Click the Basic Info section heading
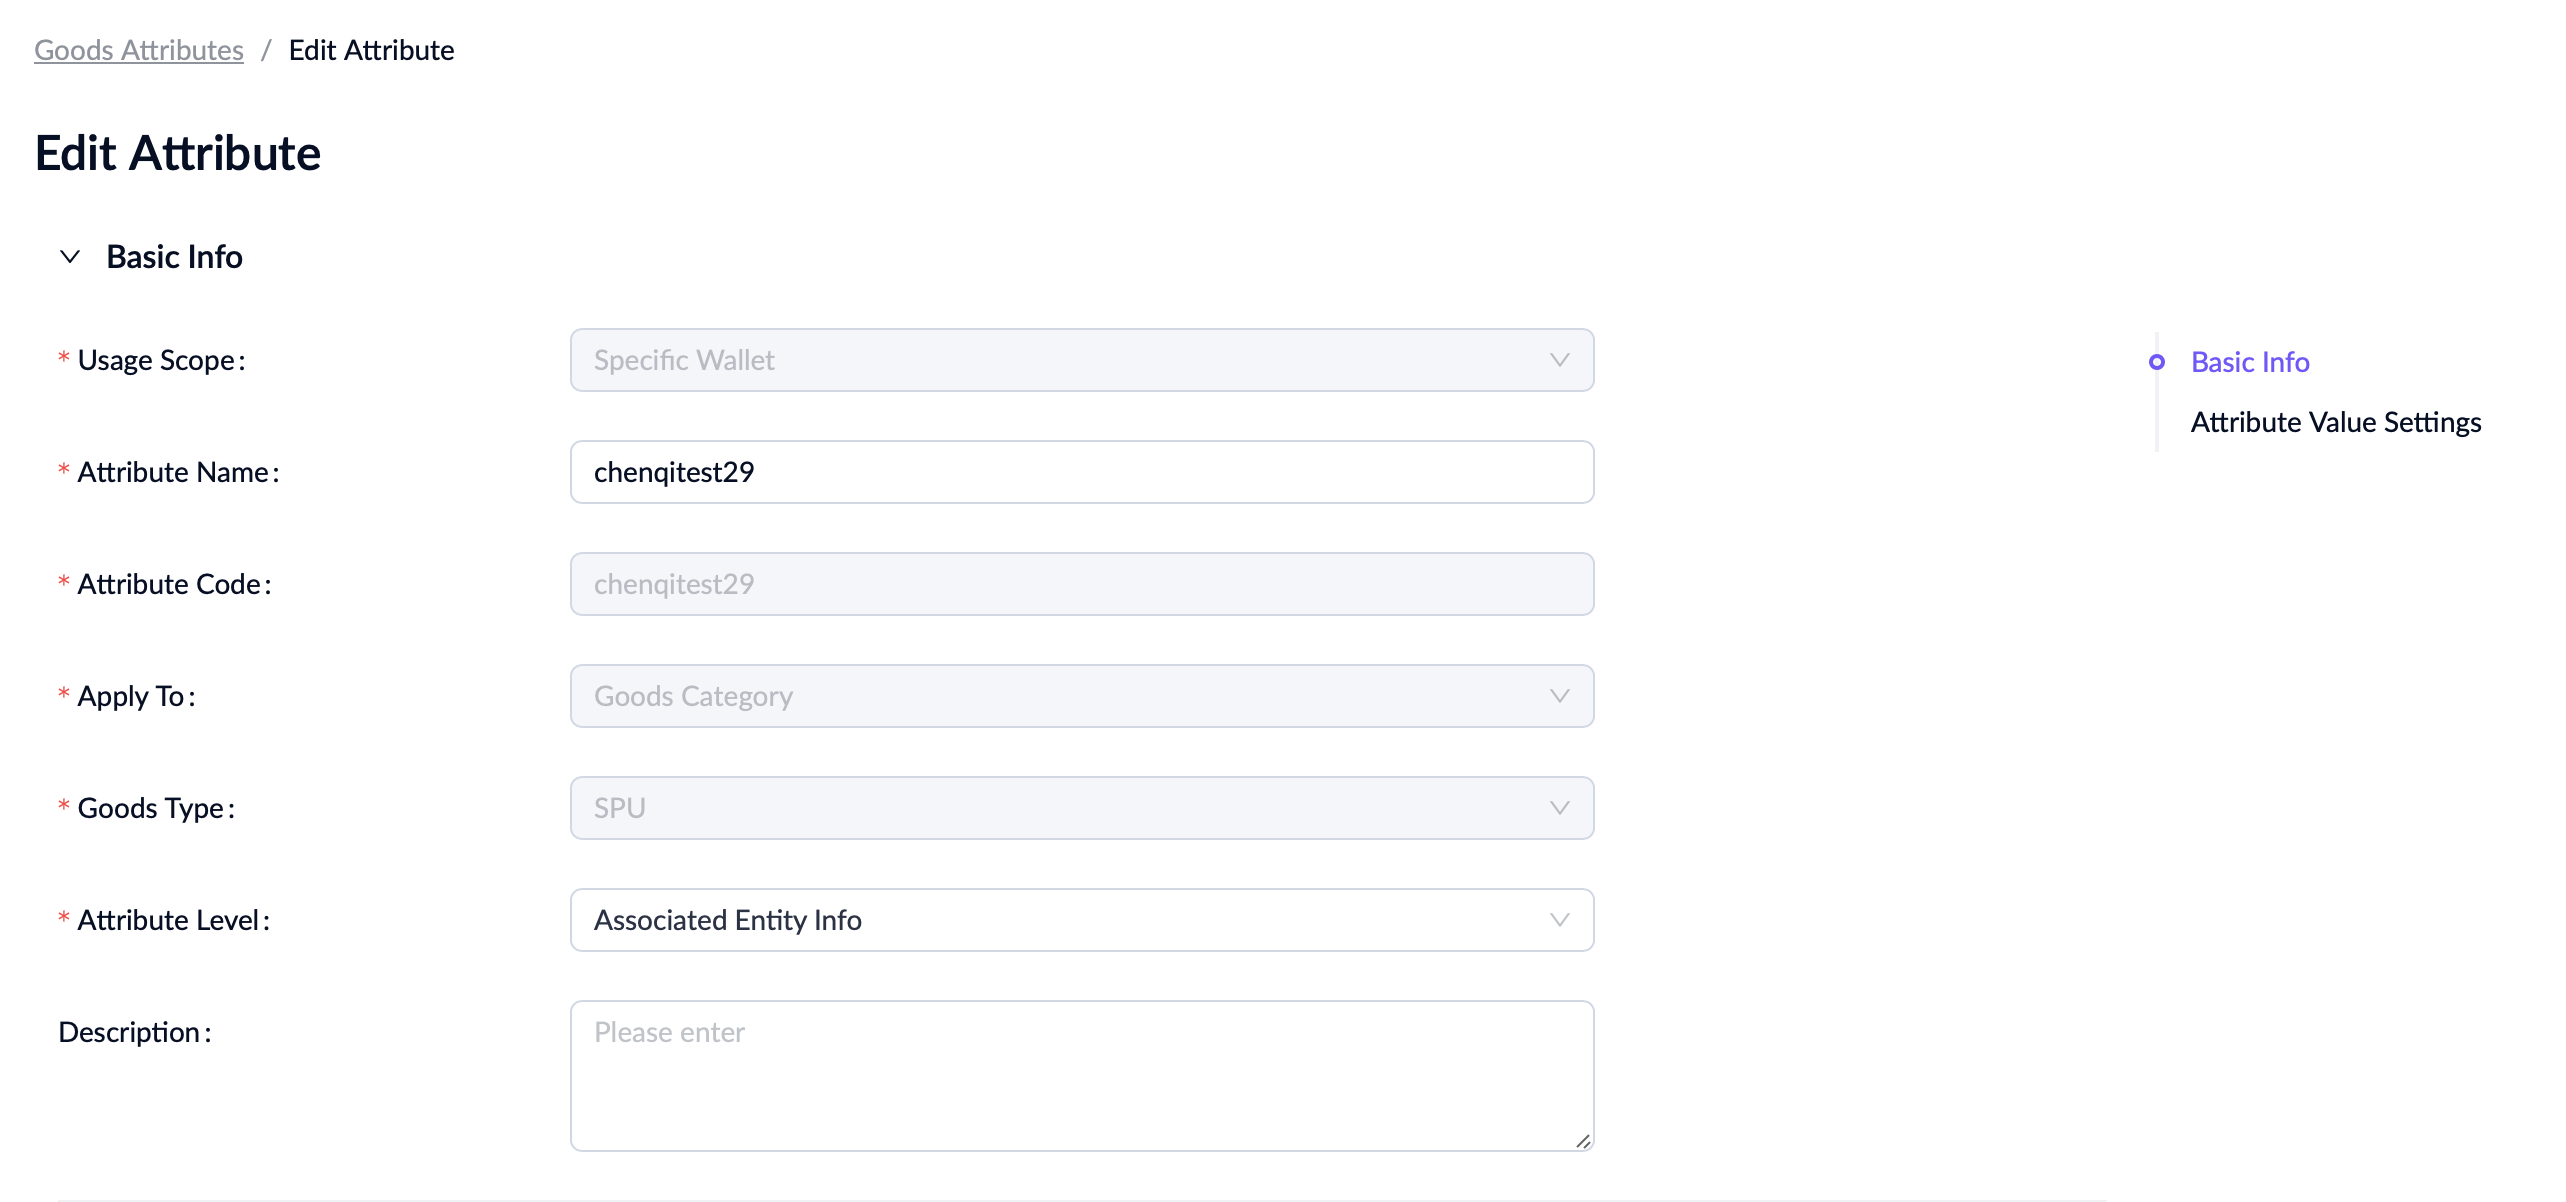The height and width of the screenshot is (1202, 2566). pyautogui.click(x=175, y=257)
